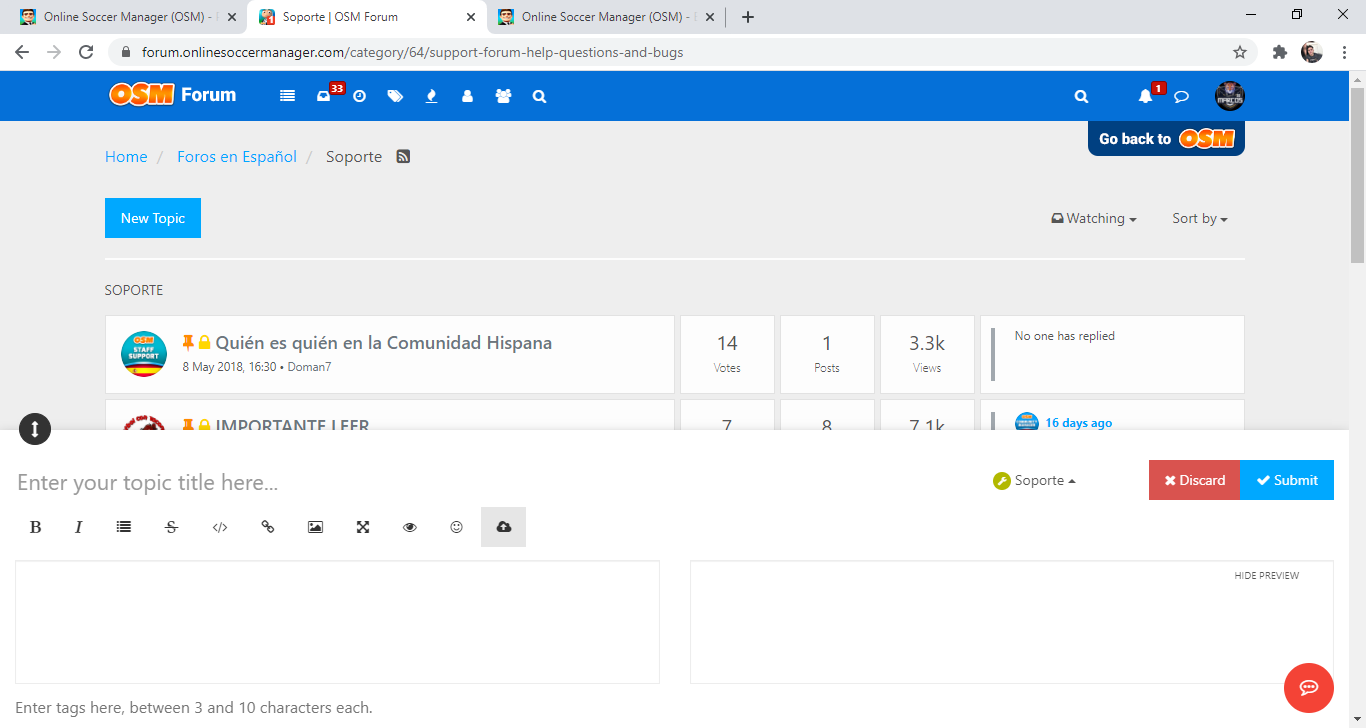The width and height of the screenshot is (1366, 728).
Task: Click the right-side search icon near notifications
Action: click(1081, 96)
